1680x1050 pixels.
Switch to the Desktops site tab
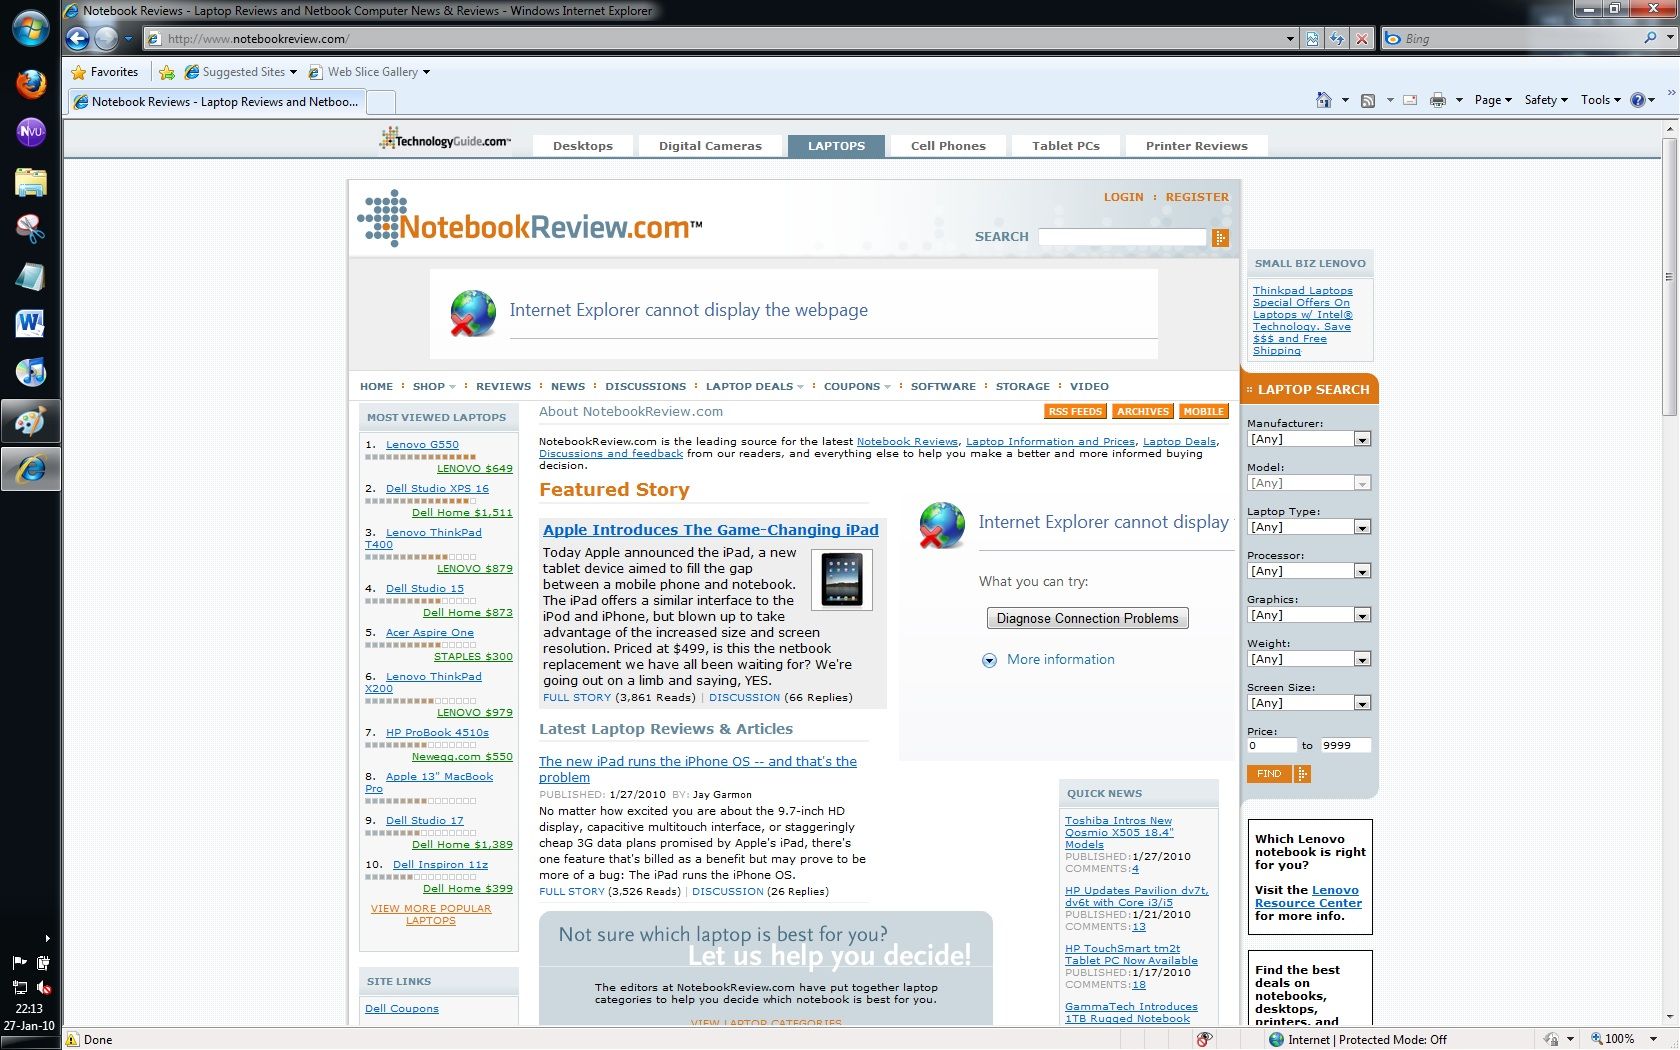tap(583, 146)
